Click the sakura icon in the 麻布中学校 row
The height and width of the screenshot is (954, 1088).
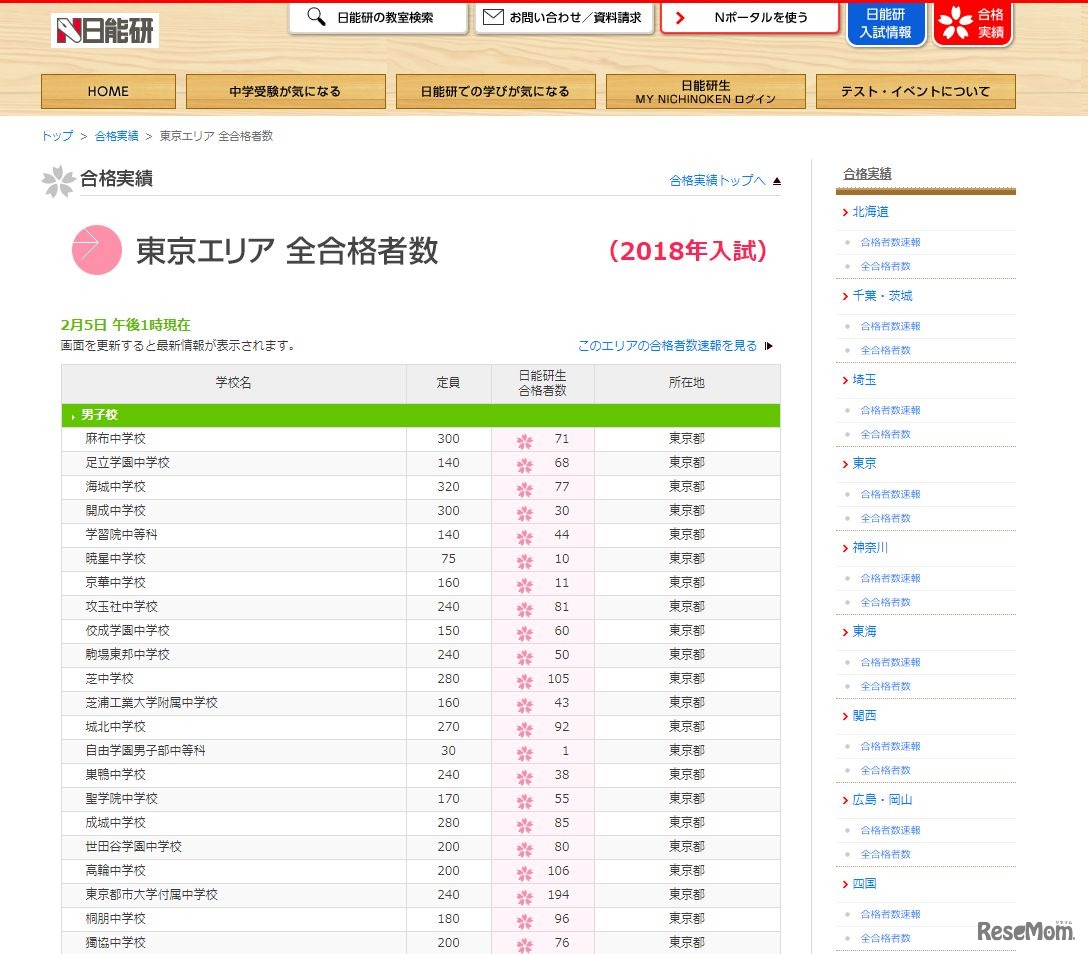(x=525, y=438)
